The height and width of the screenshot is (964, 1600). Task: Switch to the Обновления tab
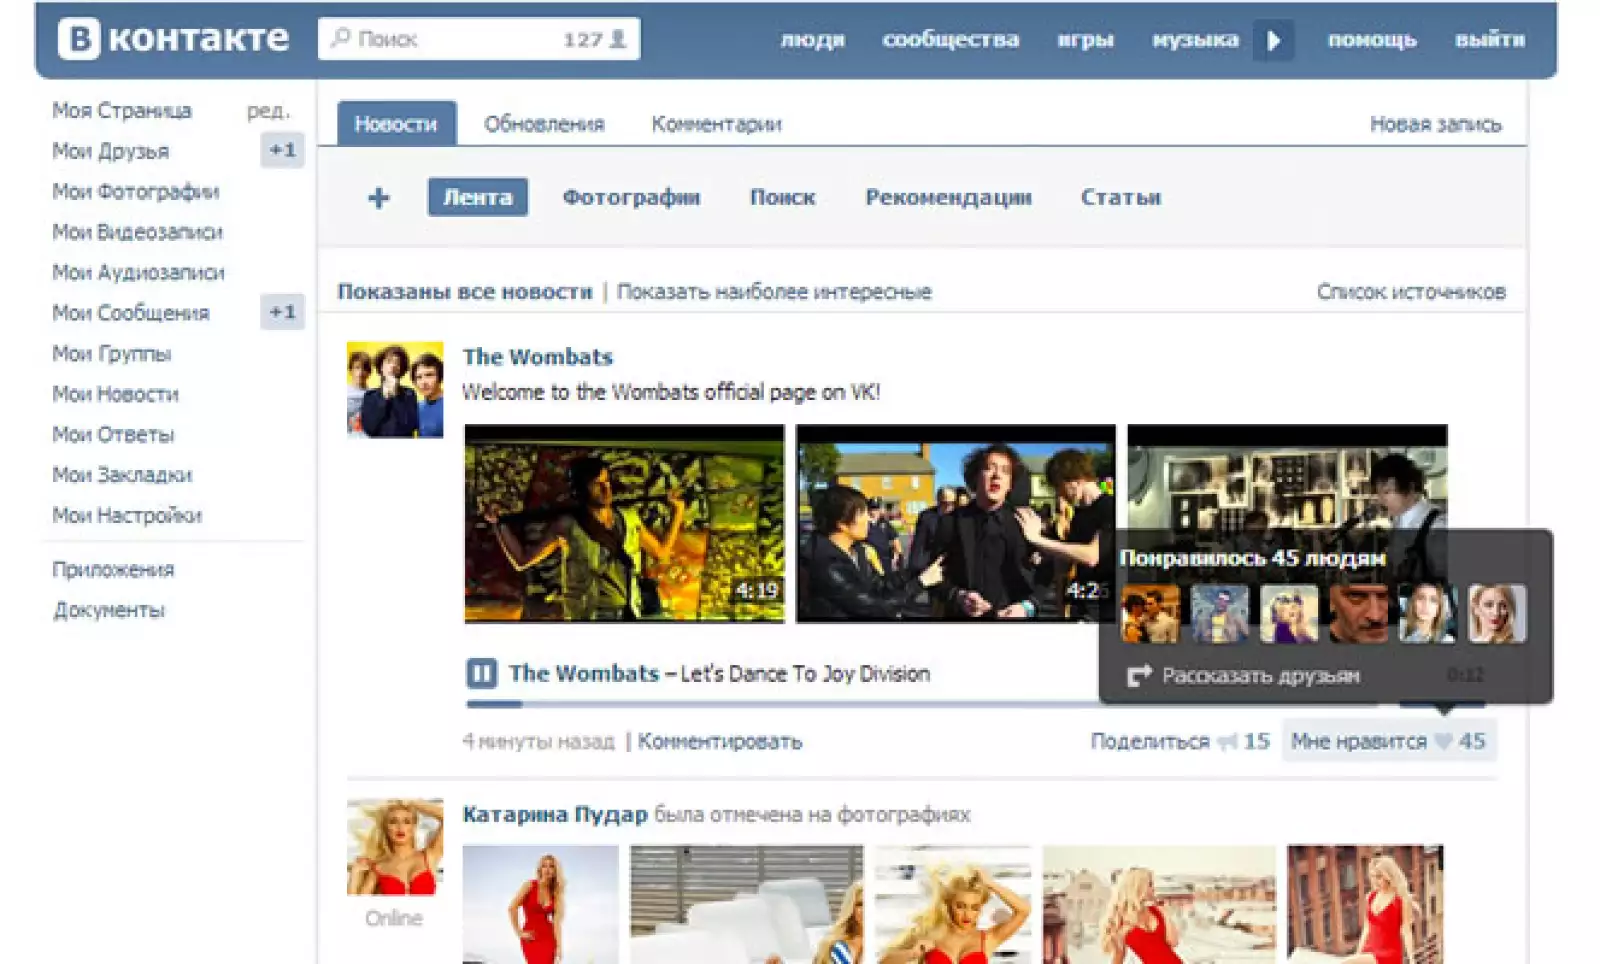(544, 124)
